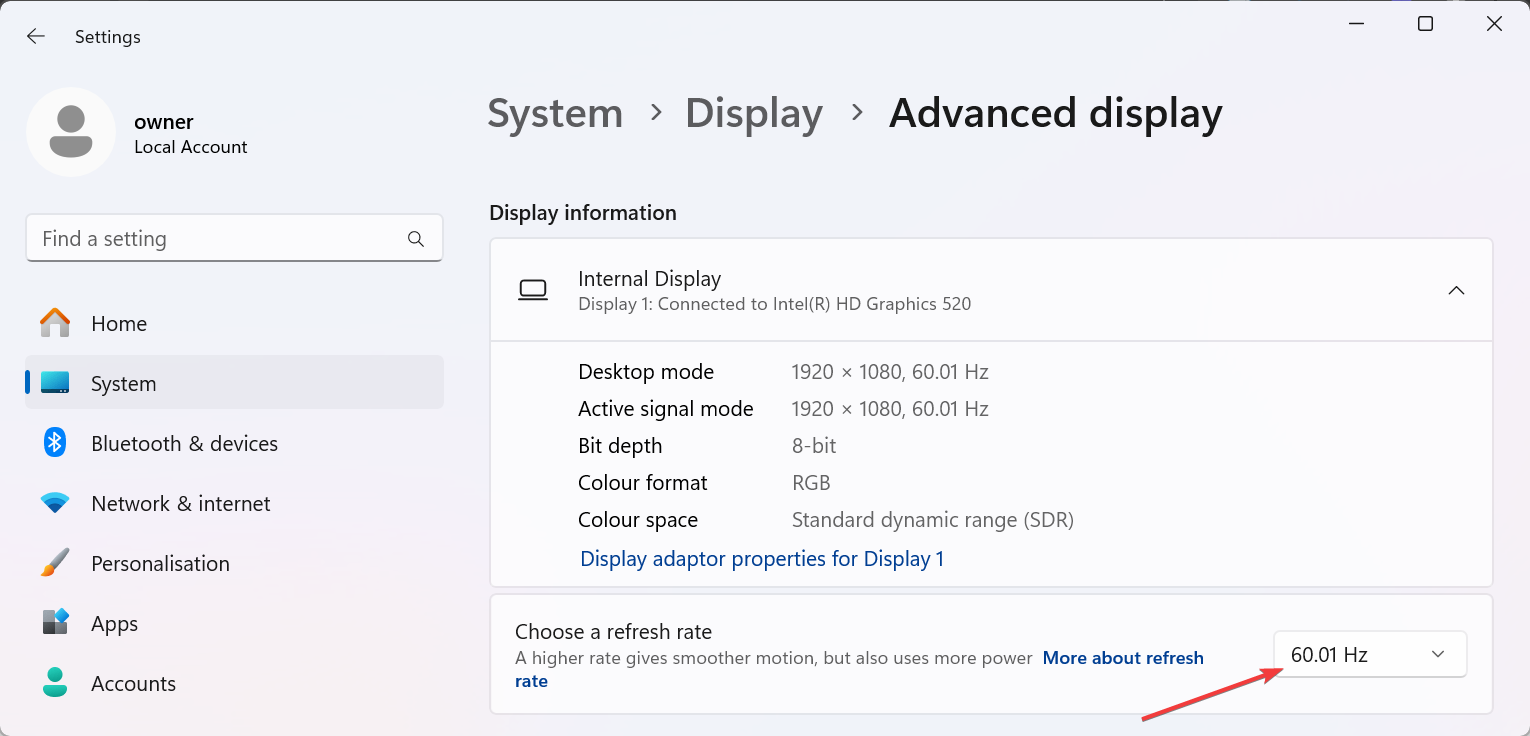
Task: Open the owner profile avatar
Action: click(x=70, y=132)
